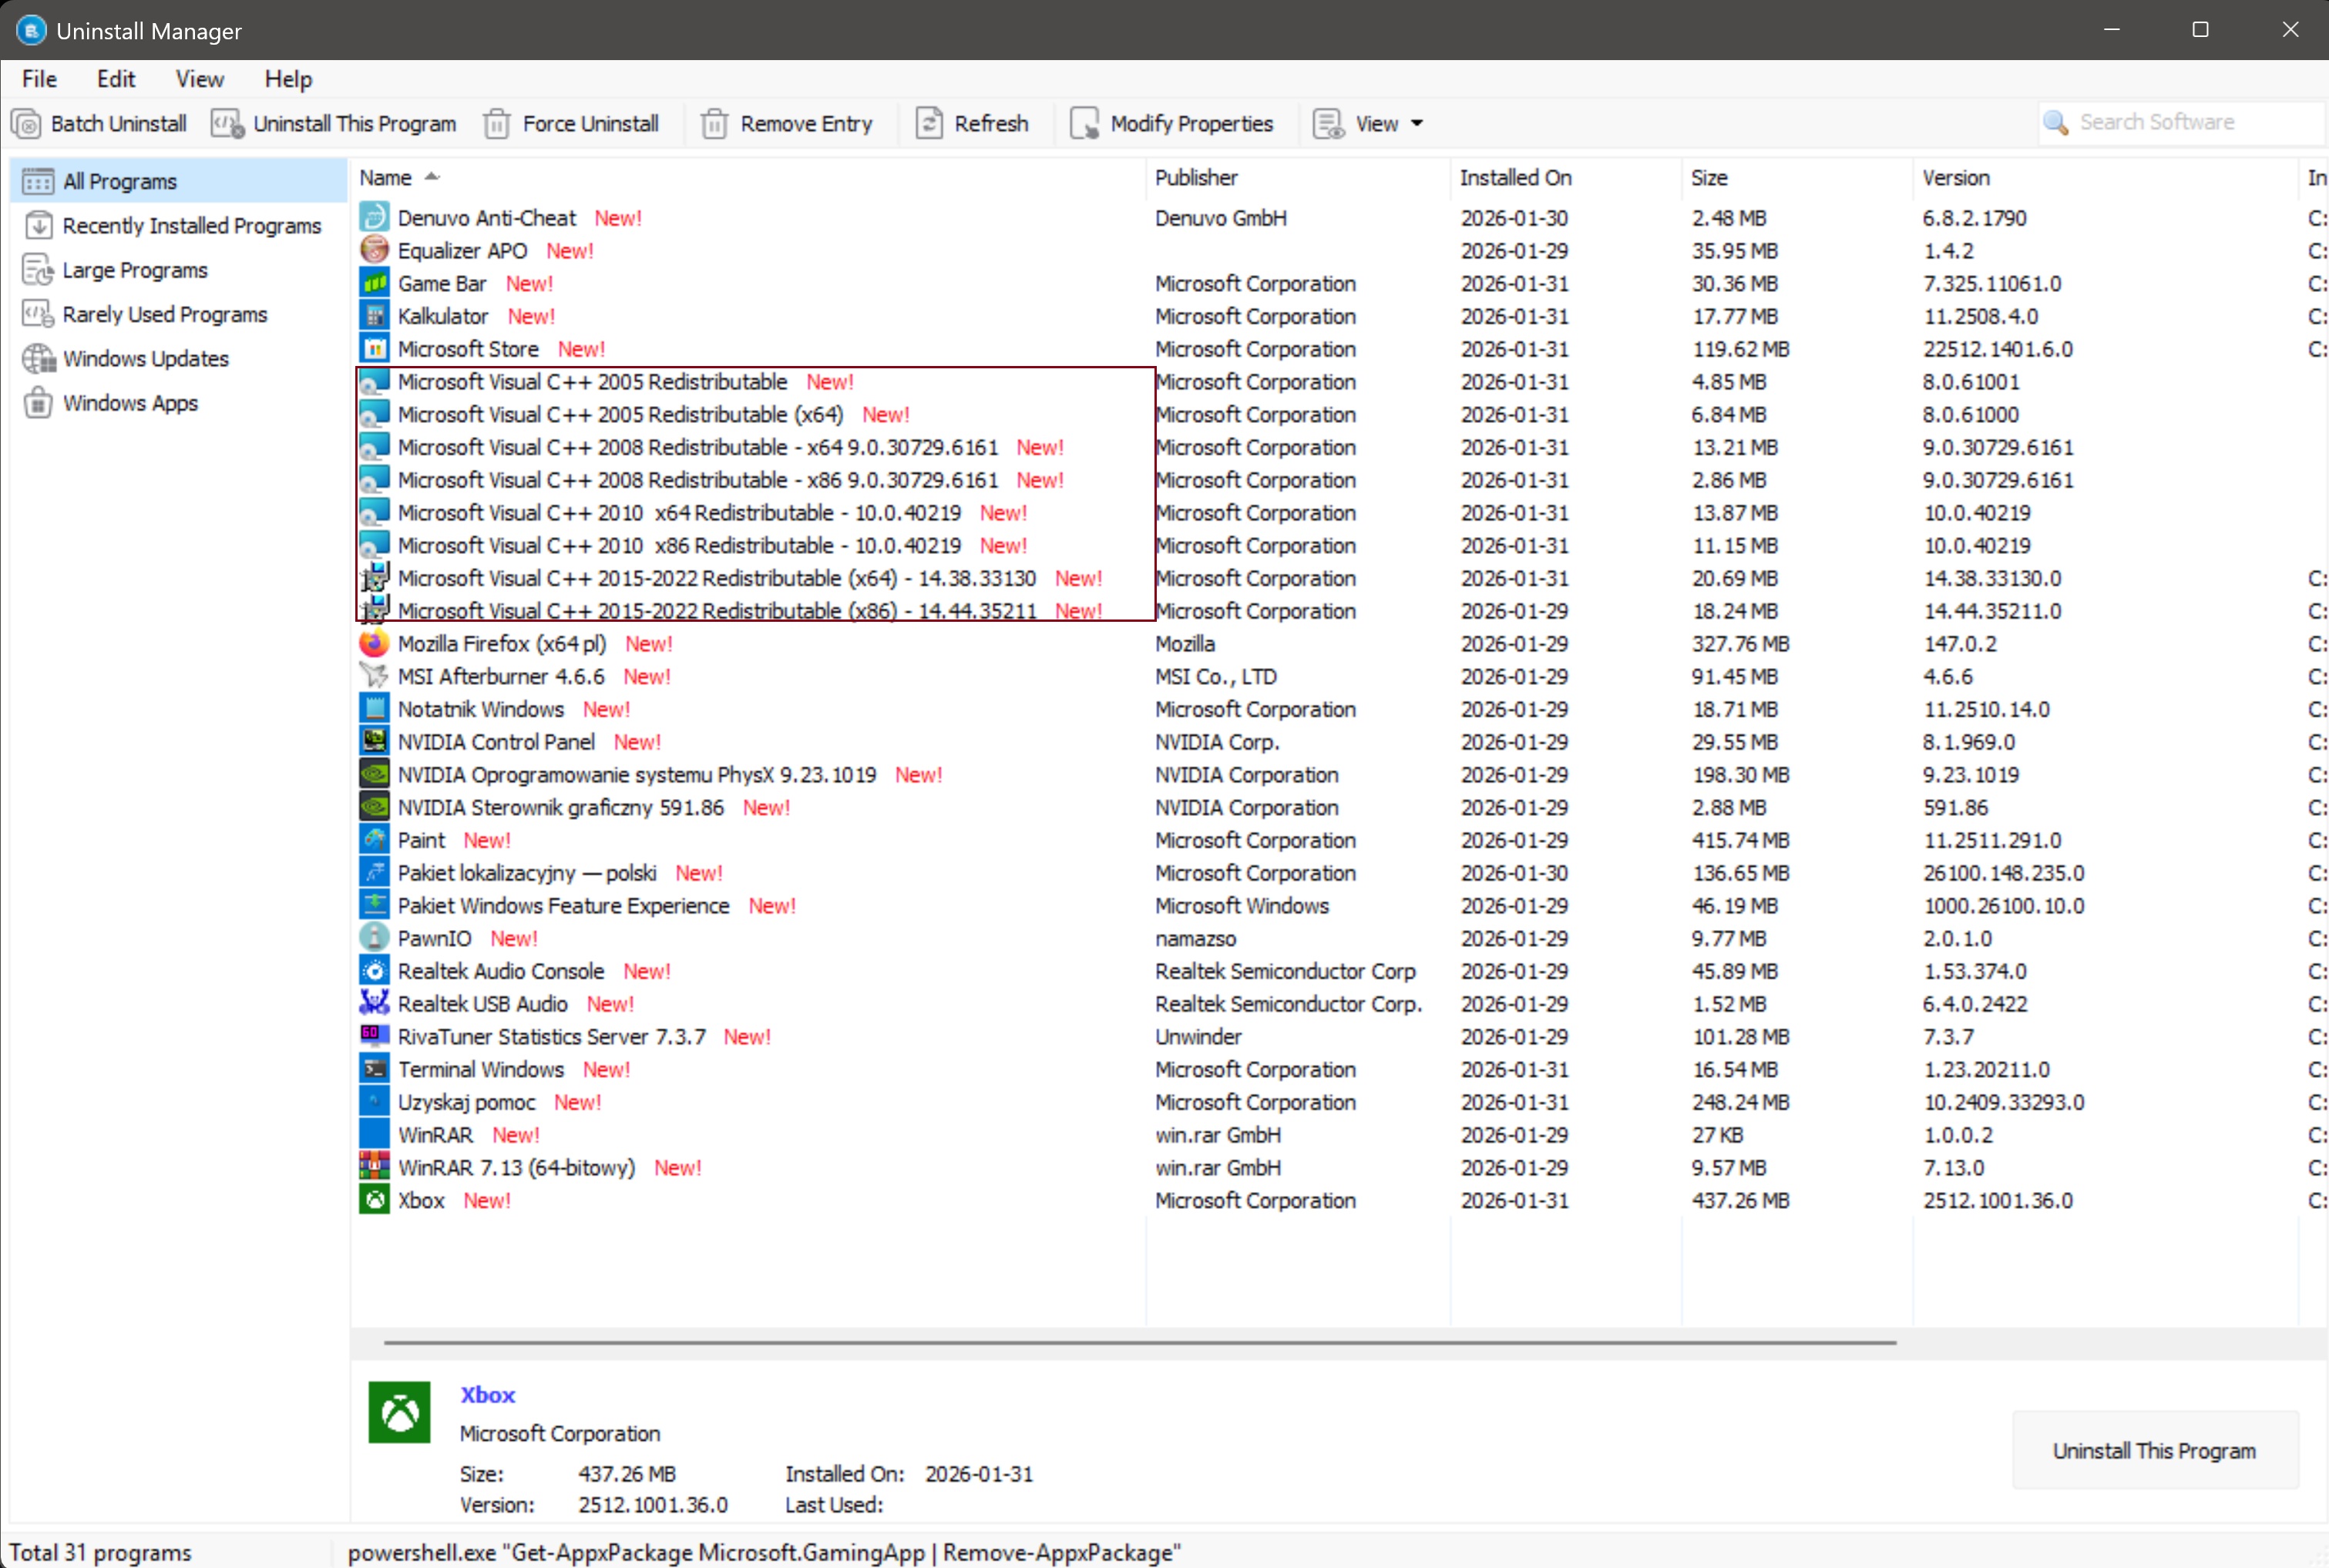This screenshot has height=1568, width=2329.
Task: Click the horizontal scrollbar under the list
Action: (1139, 1343)
